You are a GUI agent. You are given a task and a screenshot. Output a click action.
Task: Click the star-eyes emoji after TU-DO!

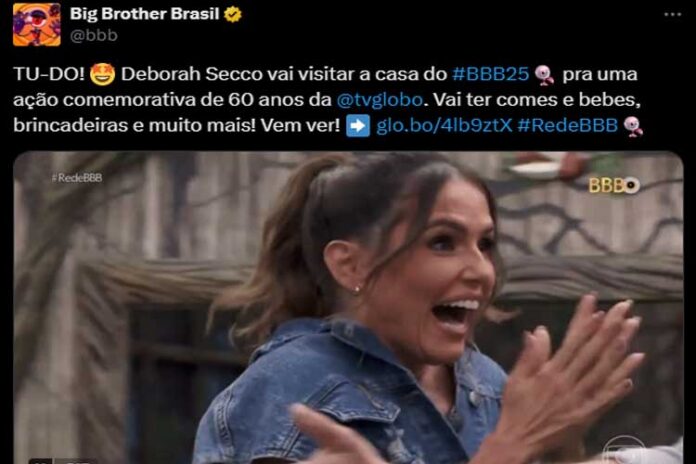[x=102, y=74]
